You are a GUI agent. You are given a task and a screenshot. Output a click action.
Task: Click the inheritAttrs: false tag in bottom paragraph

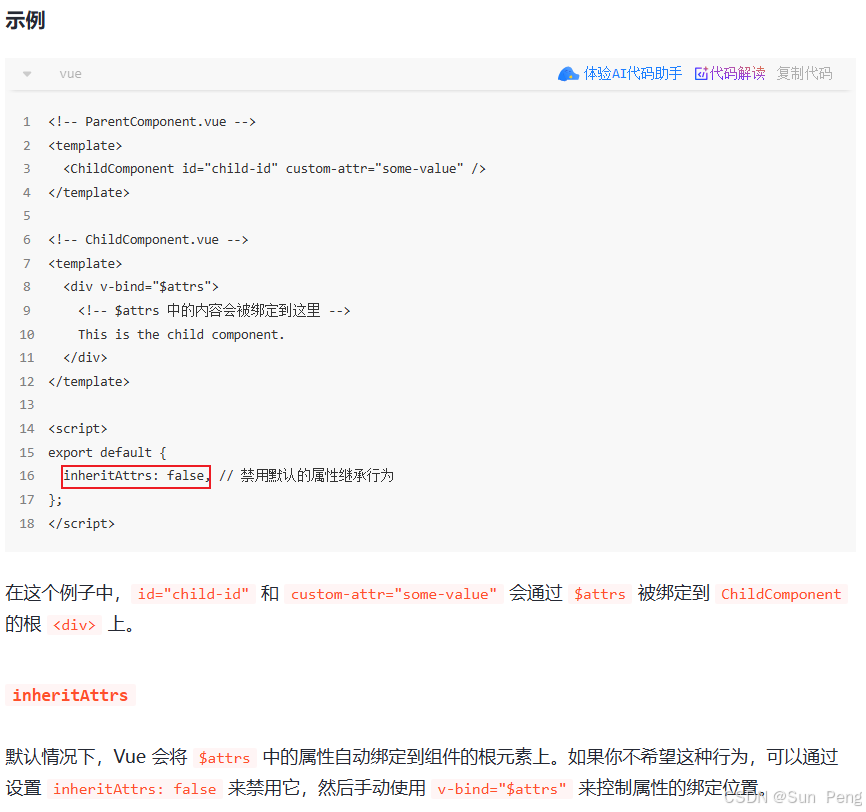[135, 789]
